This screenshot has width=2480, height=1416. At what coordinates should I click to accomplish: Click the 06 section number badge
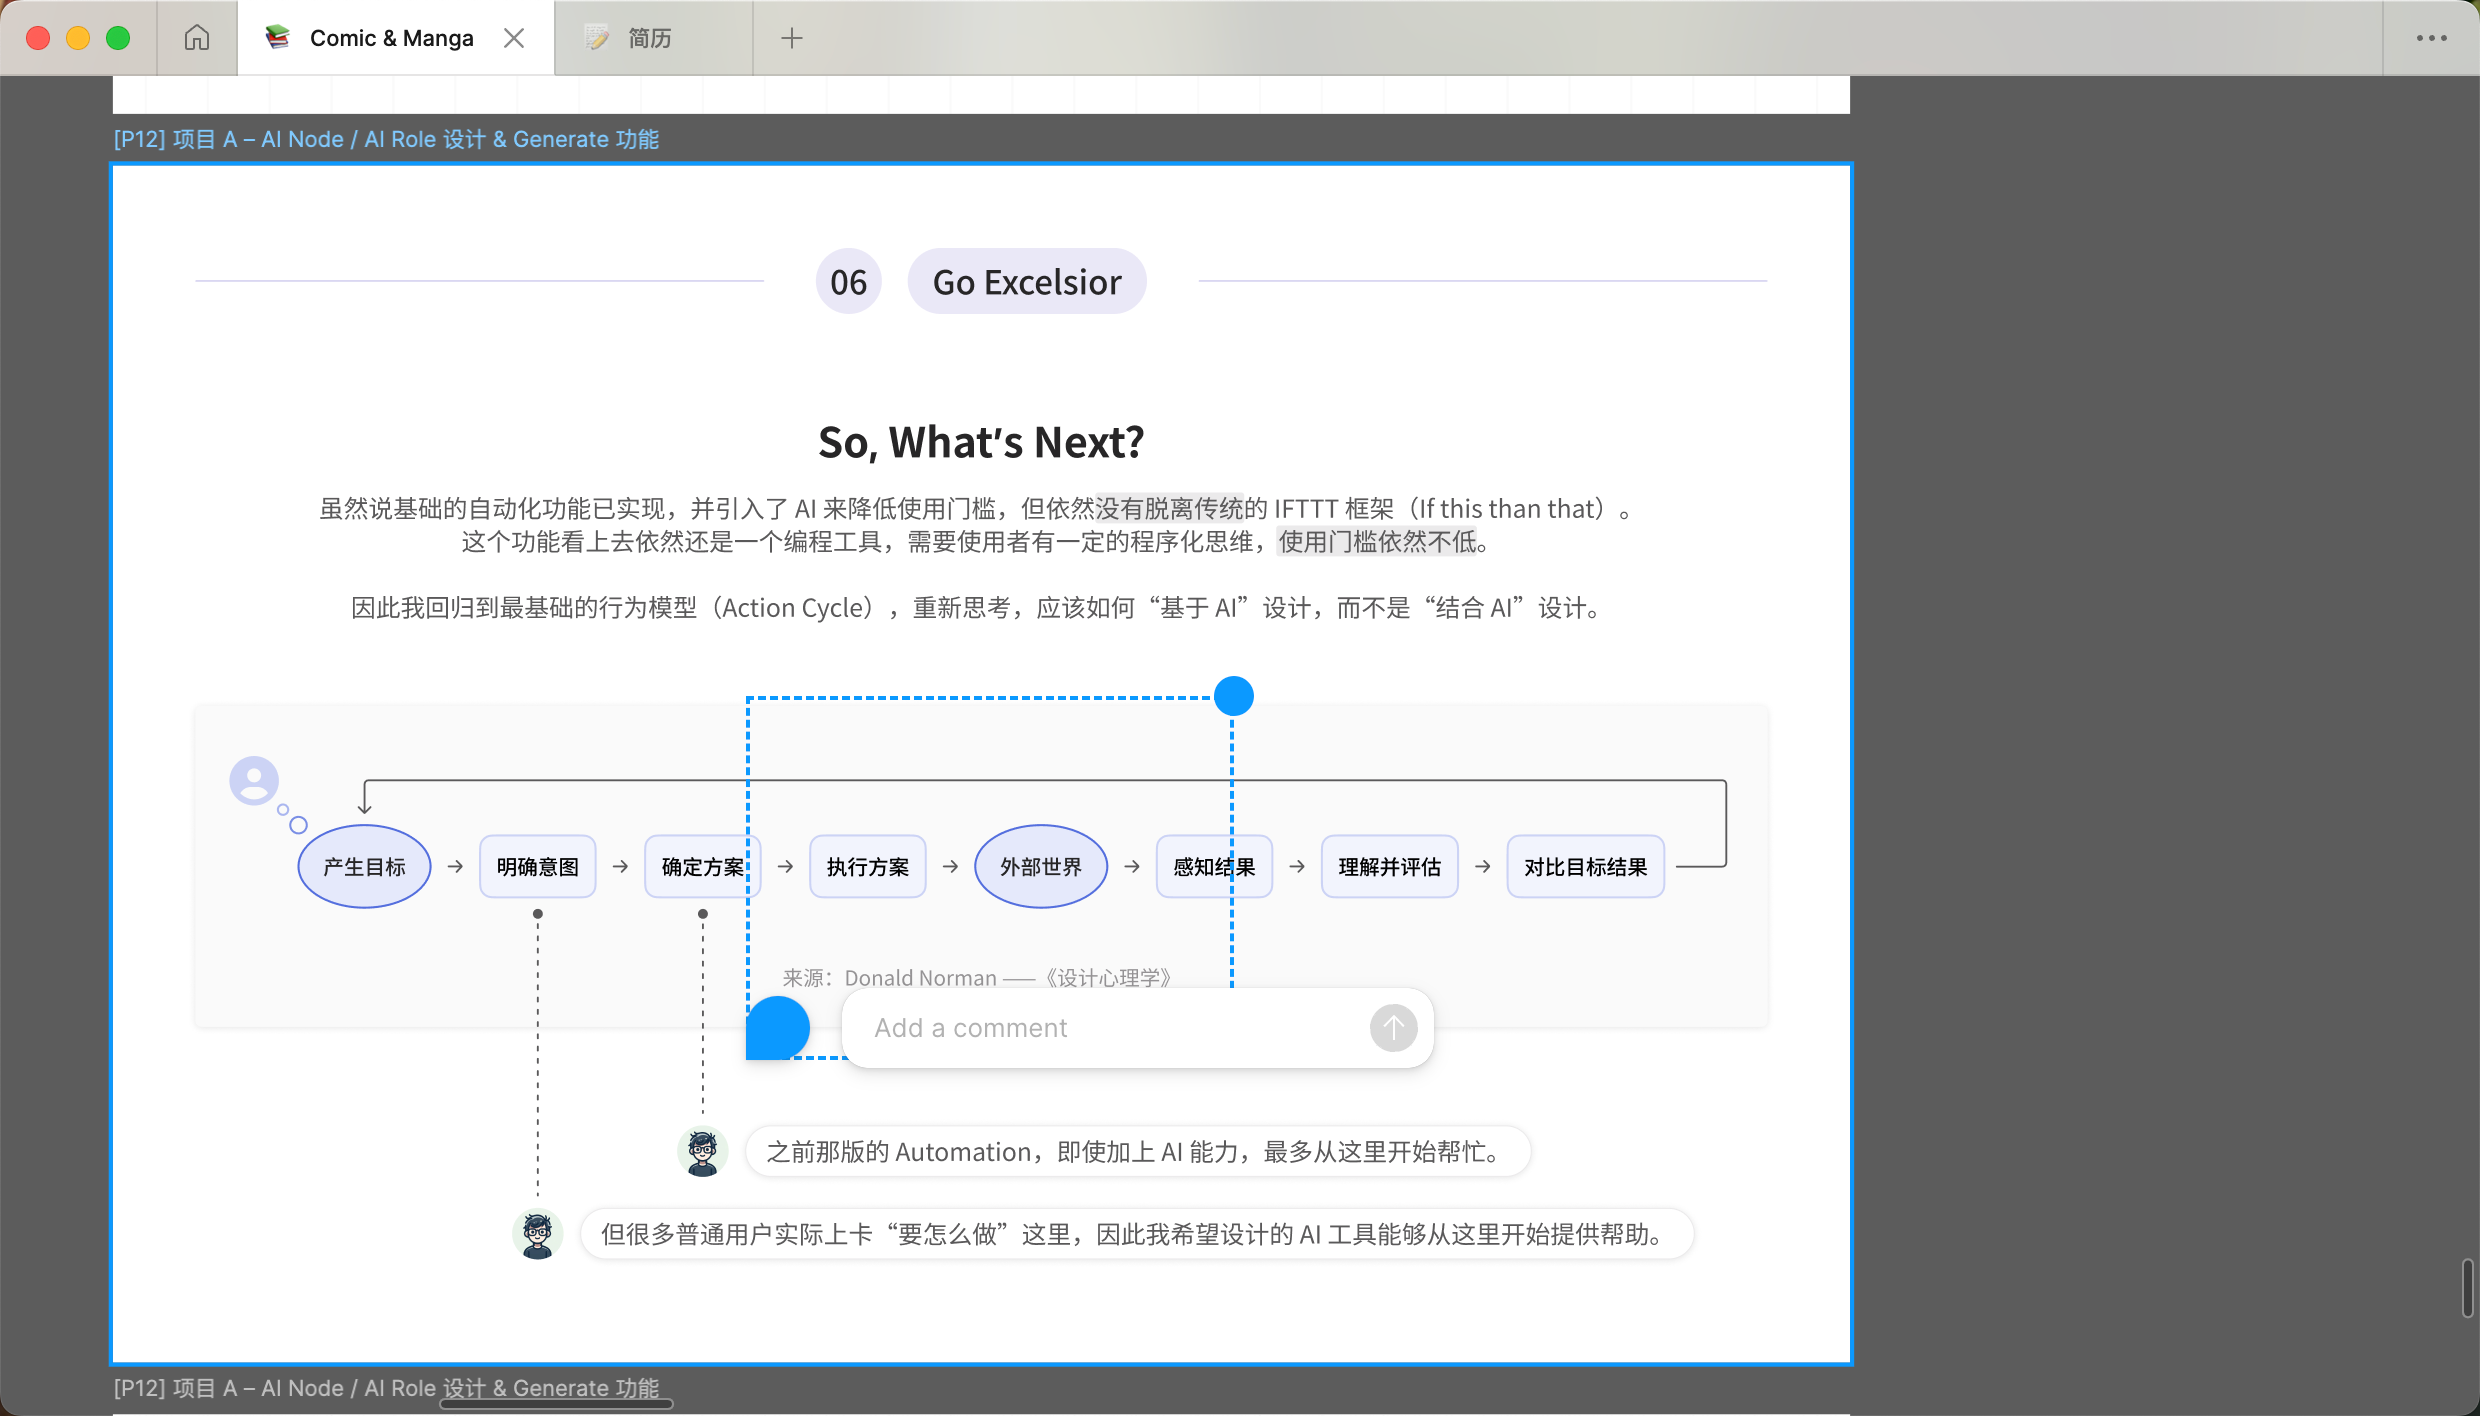click(849, 282)
